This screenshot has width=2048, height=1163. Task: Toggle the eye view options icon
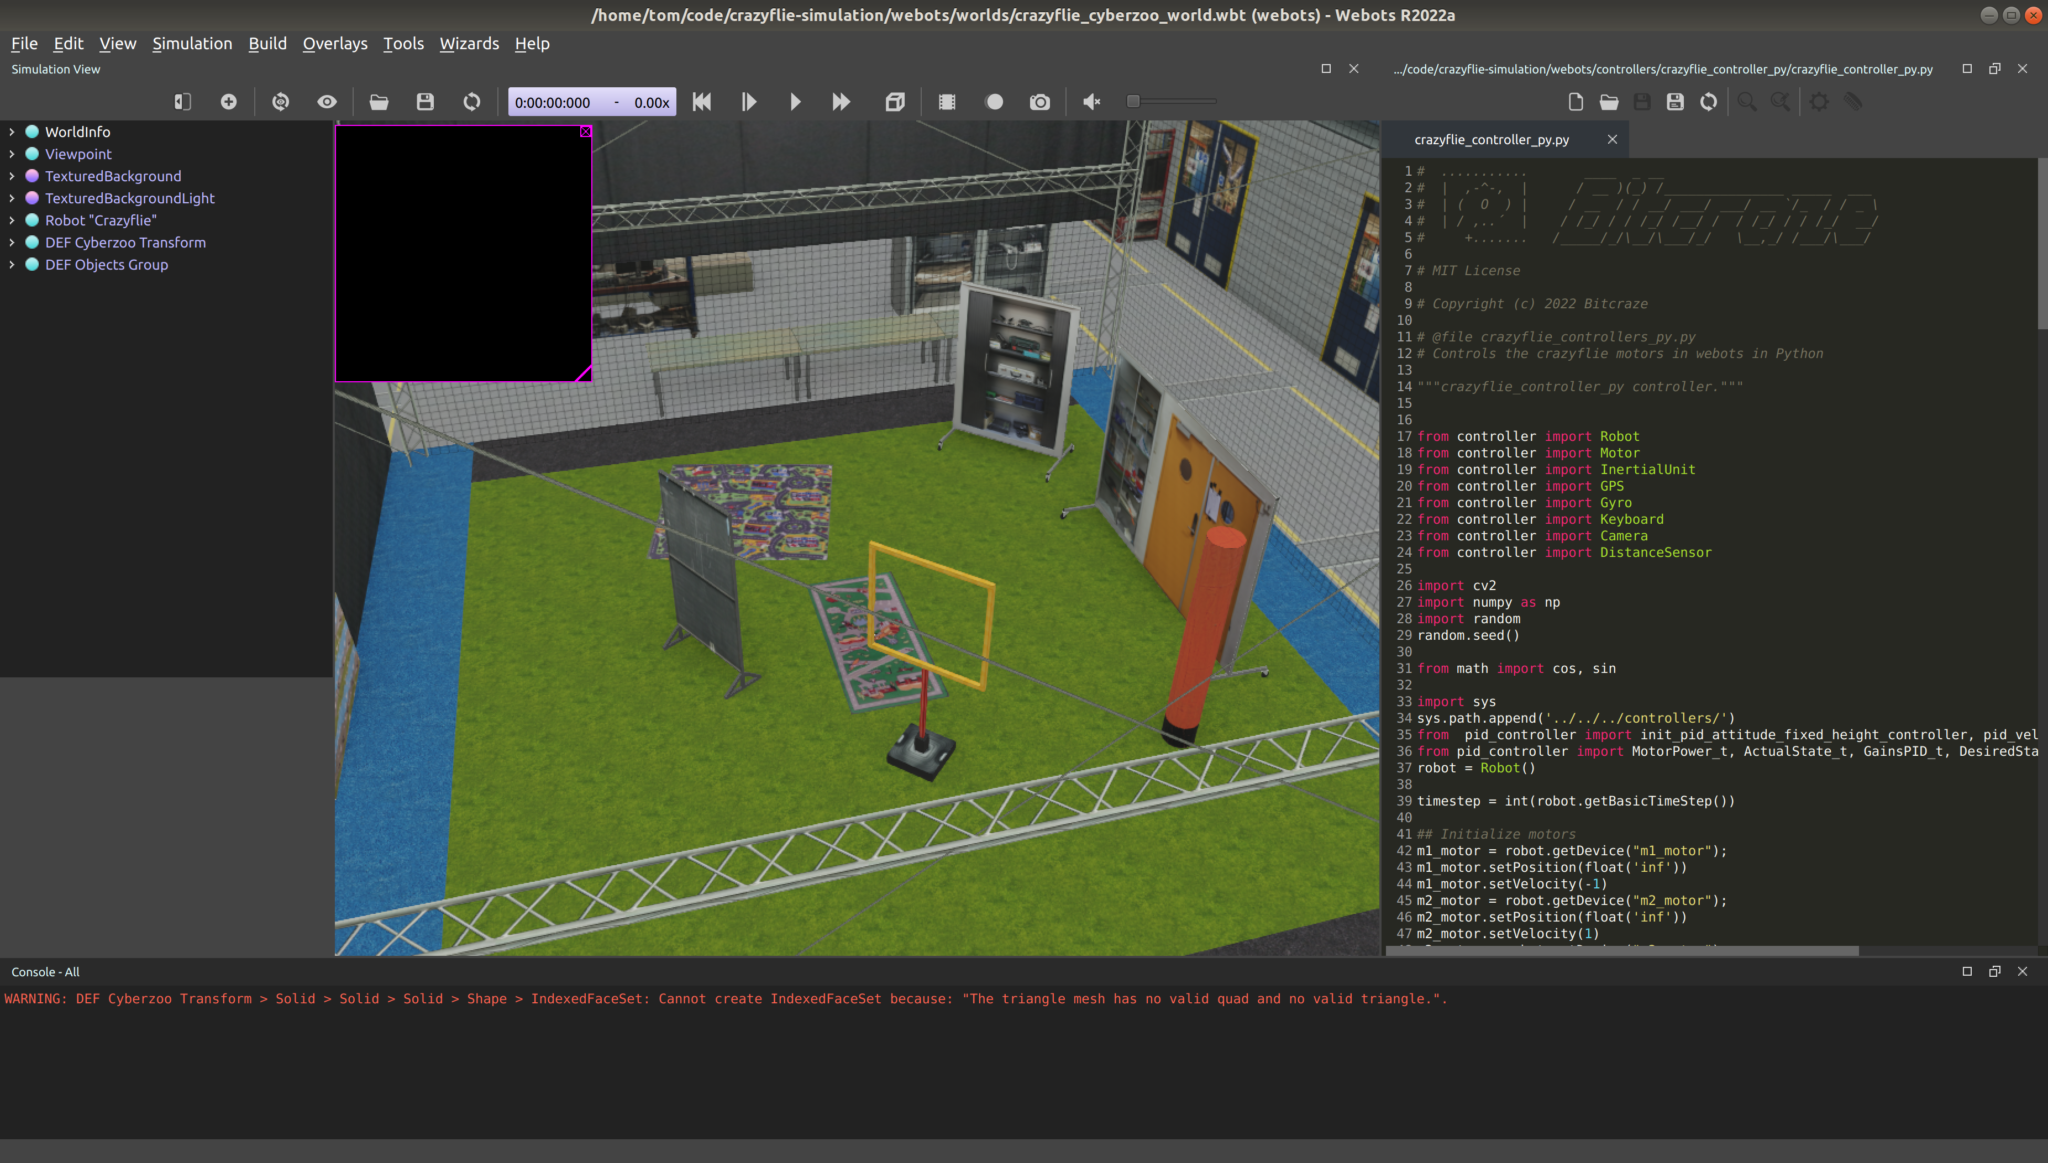click(x=327, y=102)
